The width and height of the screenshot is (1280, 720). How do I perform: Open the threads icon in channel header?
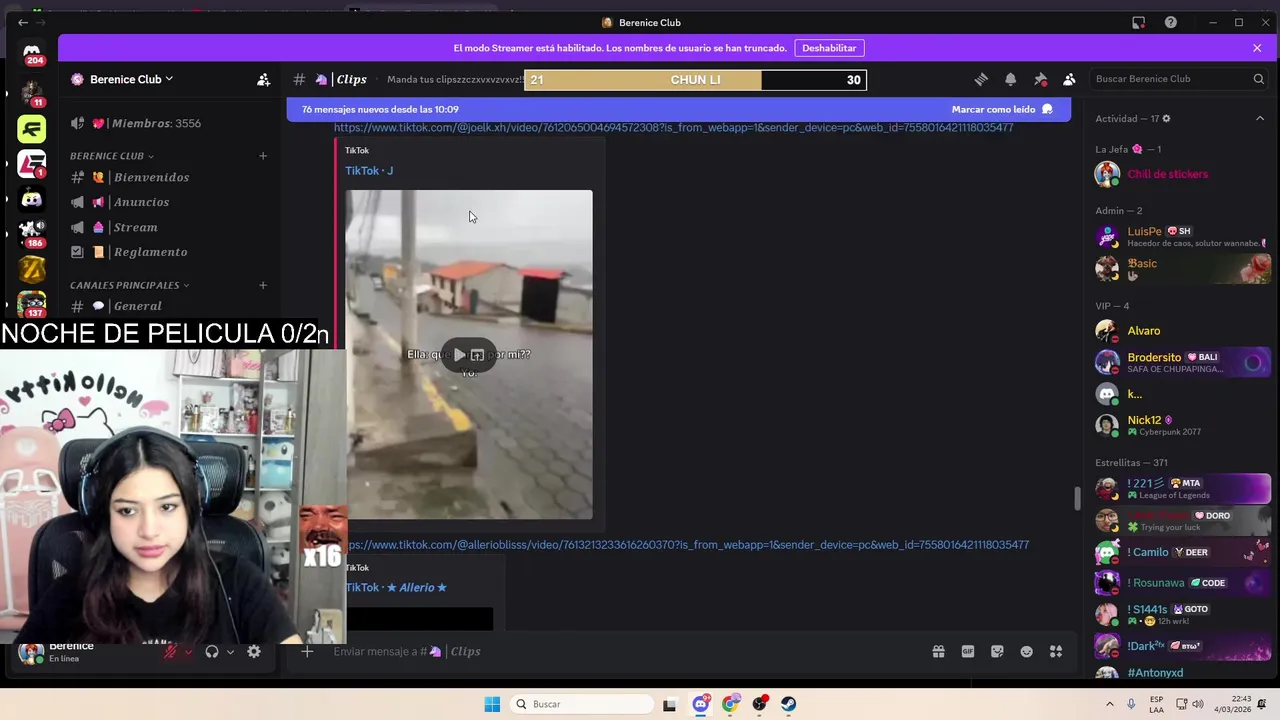[x=981, y=79]
